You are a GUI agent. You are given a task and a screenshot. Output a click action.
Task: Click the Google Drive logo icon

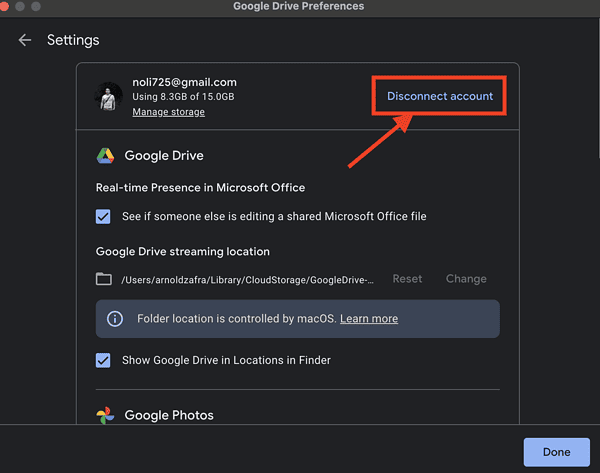[x=105, y=156]
